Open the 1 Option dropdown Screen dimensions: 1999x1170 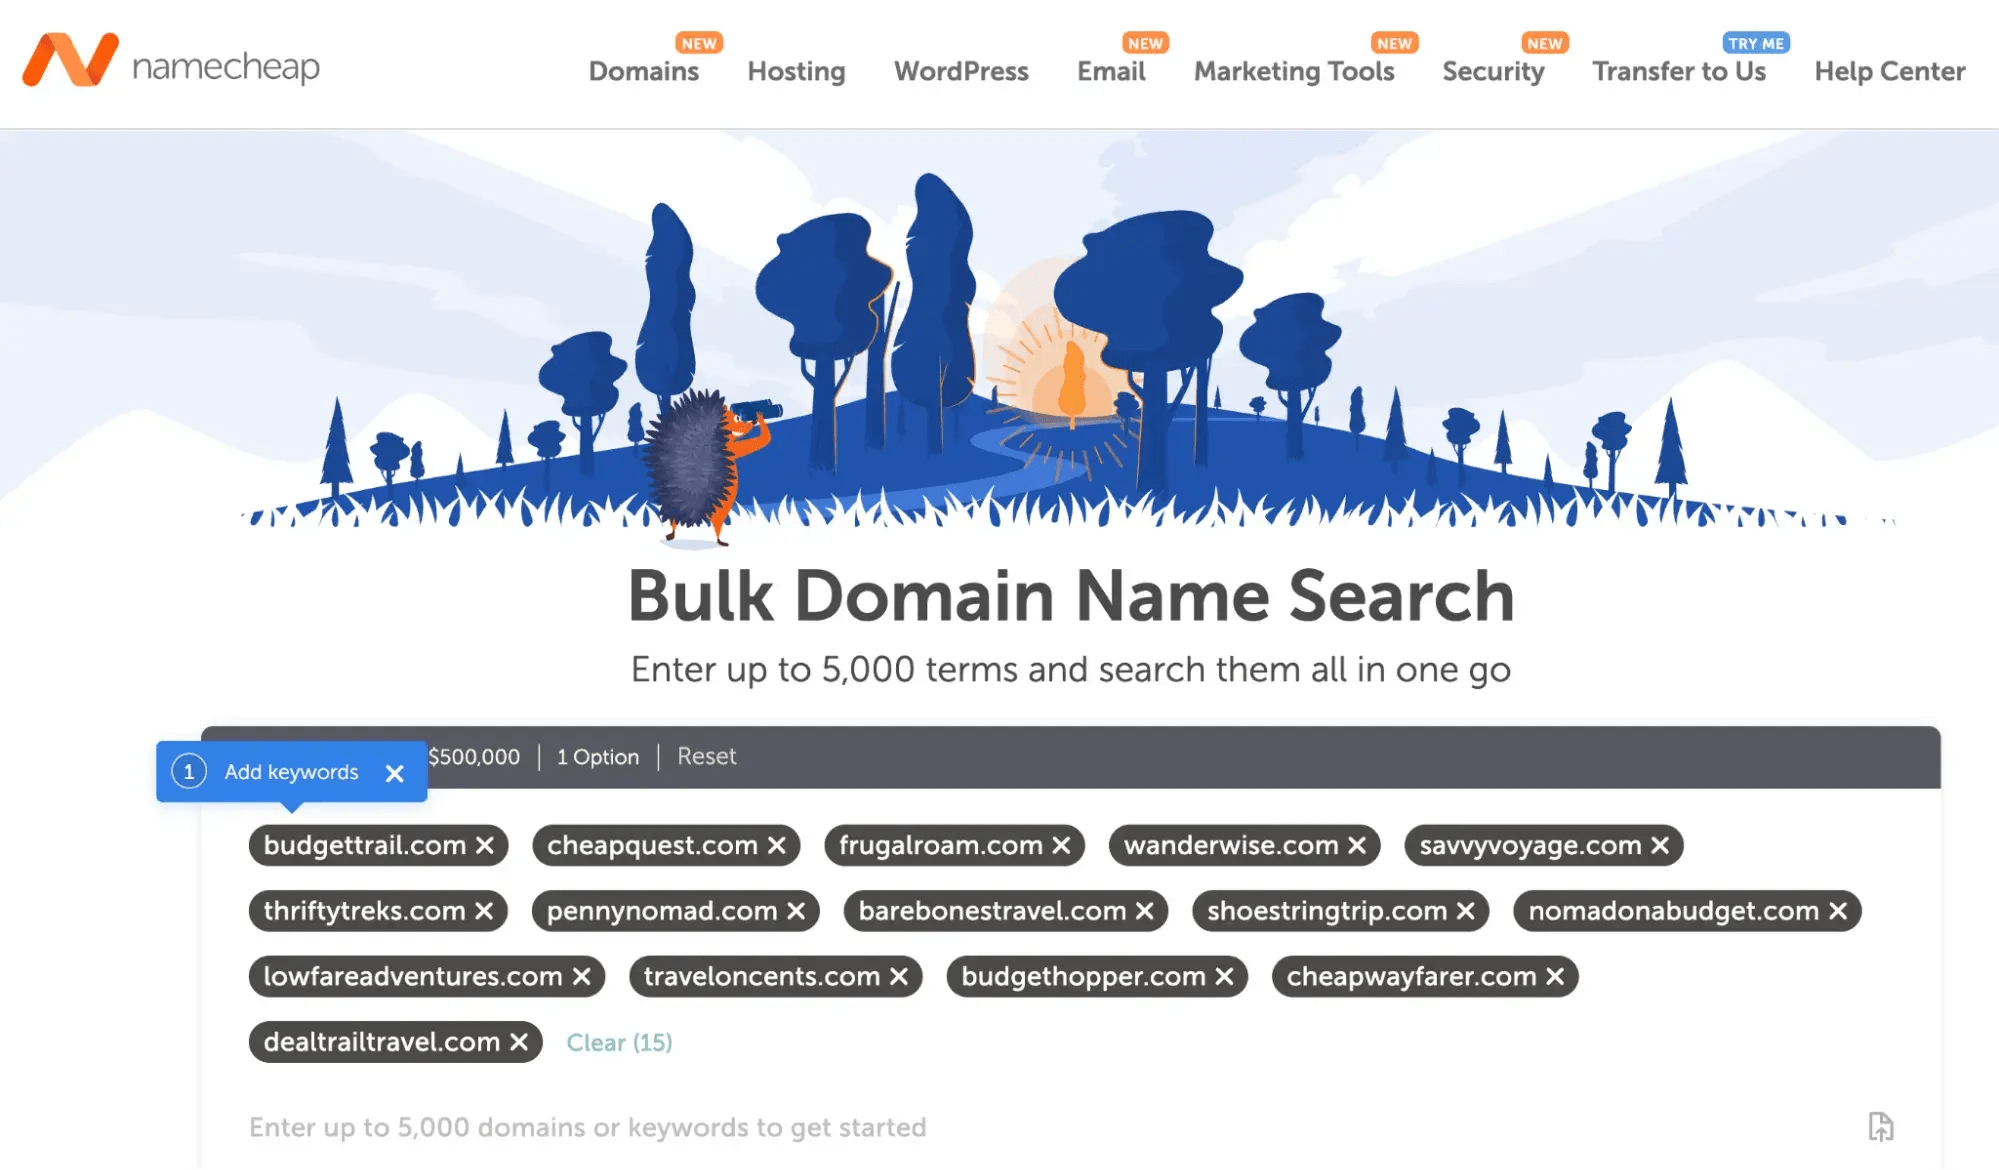(597, 756)
